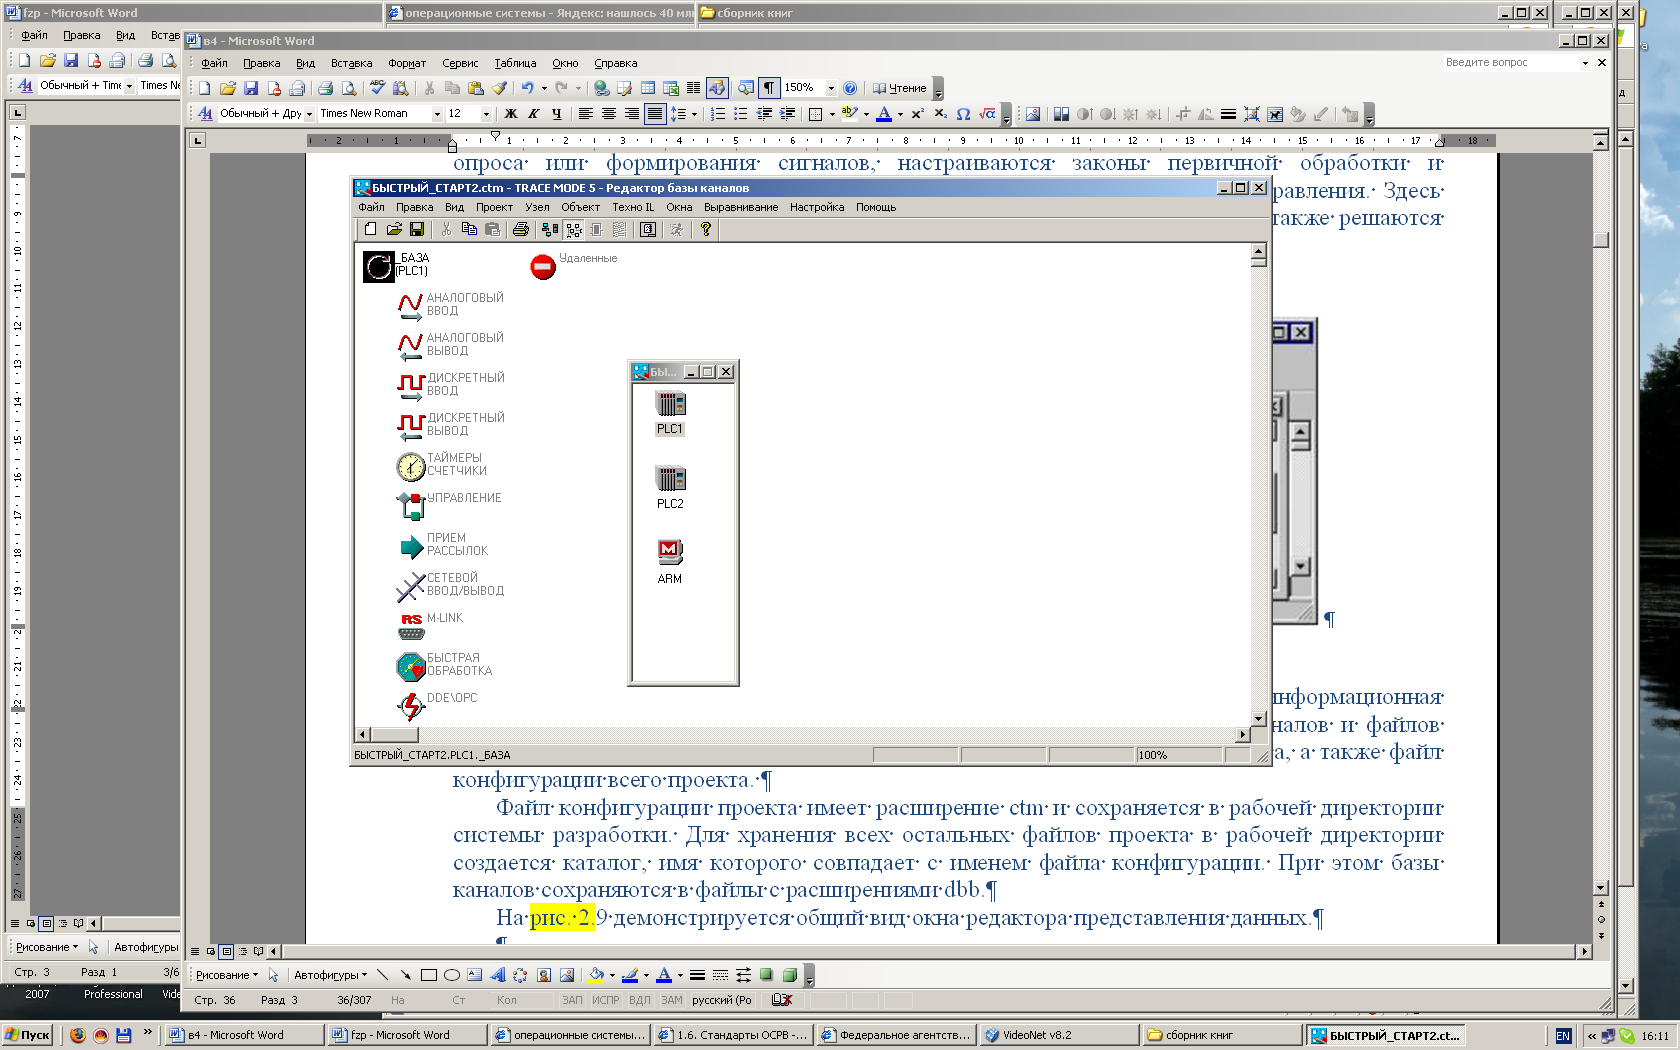The width and height of the screenshot is (1680, 1050).
Task: Click 3-D style cube icon
Action: point(790,975)
